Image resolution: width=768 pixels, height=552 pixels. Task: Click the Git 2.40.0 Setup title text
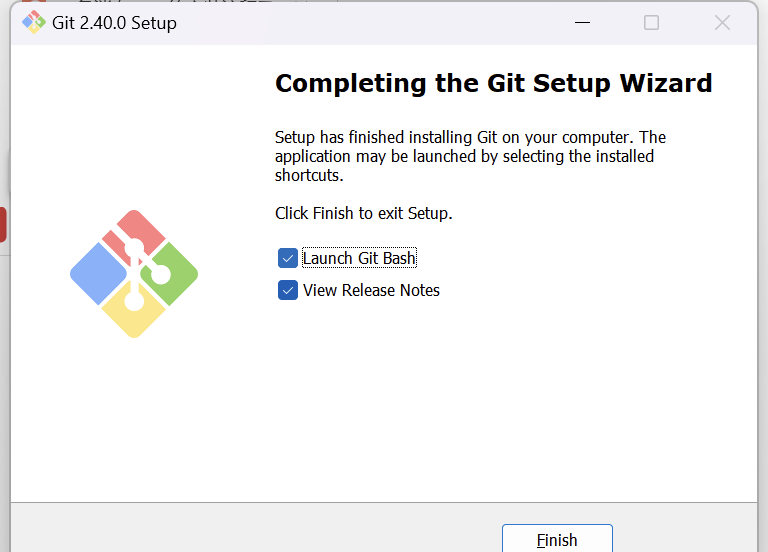[x=115, y=23]
